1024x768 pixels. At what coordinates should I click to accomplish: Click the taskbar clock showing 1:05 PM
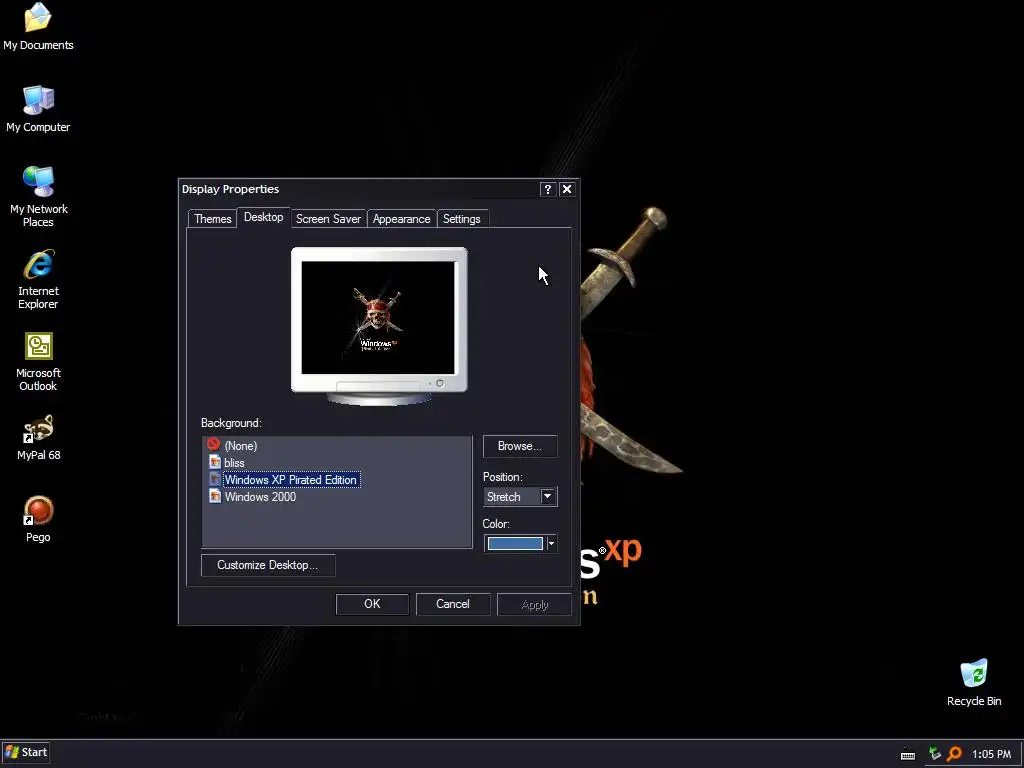[x=991, y=754]
